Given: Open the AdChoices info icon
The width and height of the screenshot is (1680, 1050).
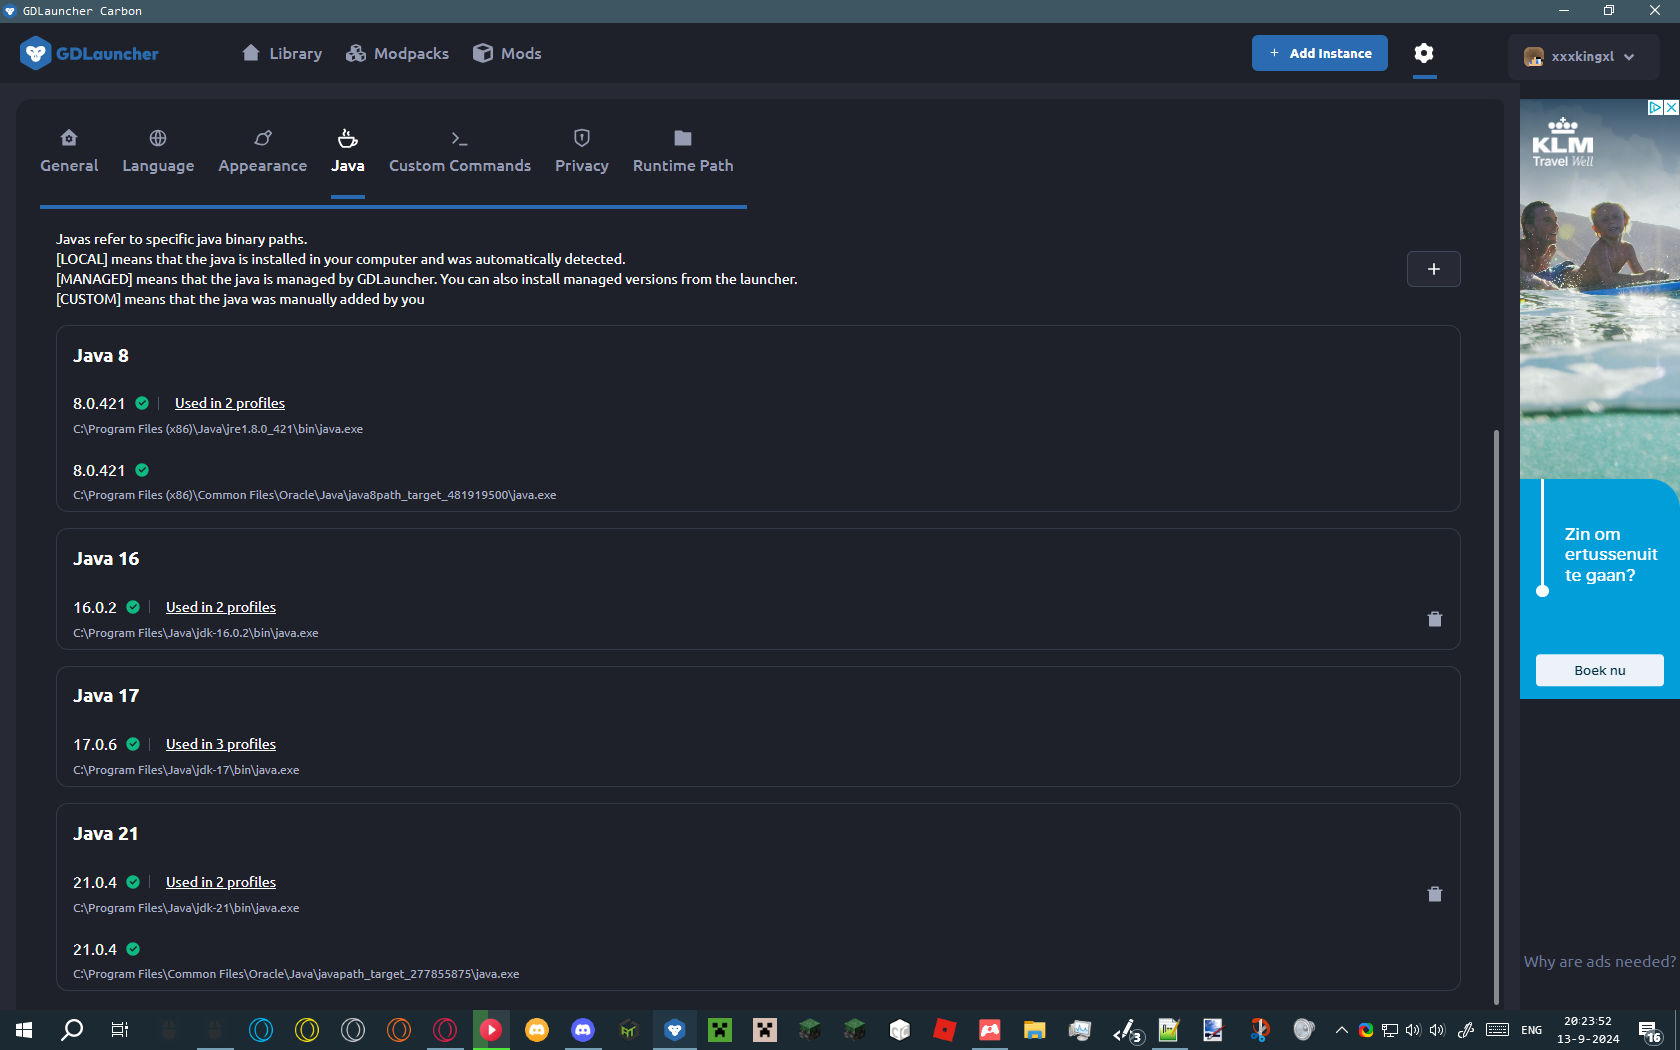Looking at the screenshot, I should point(1655,107).
